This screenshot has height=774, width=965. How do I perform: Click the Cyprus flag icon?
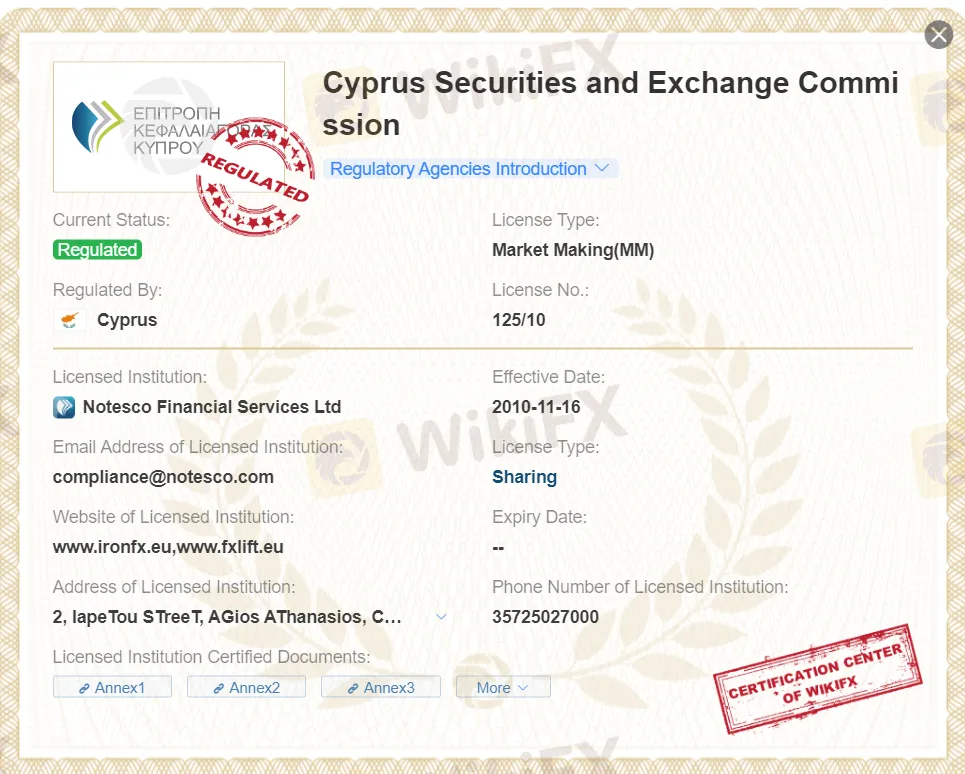[x=70, y=320]
